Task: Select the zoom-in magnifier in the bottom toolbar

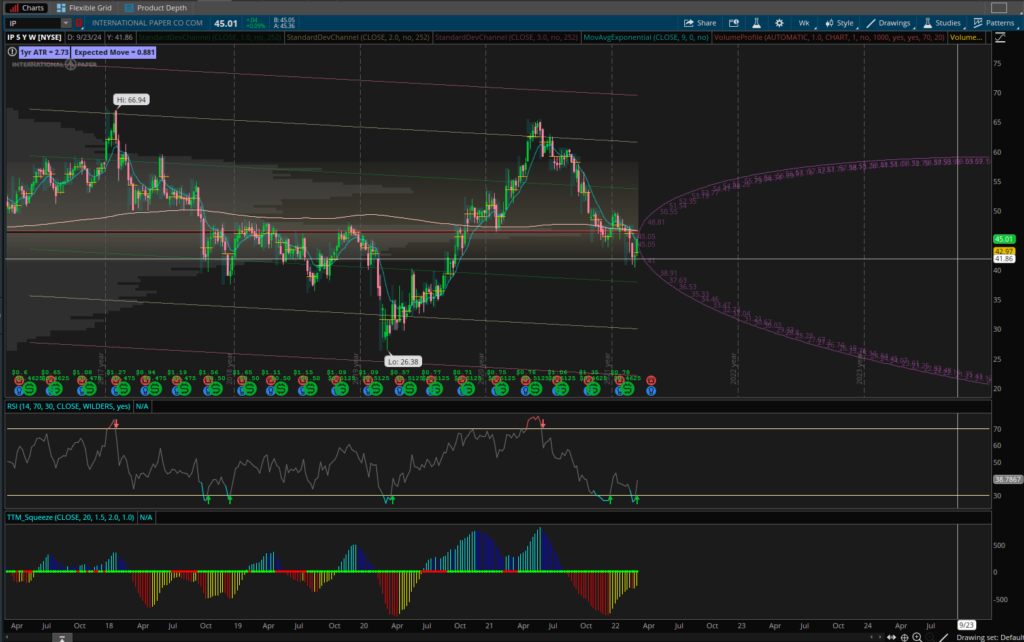Action: (917, 637)
